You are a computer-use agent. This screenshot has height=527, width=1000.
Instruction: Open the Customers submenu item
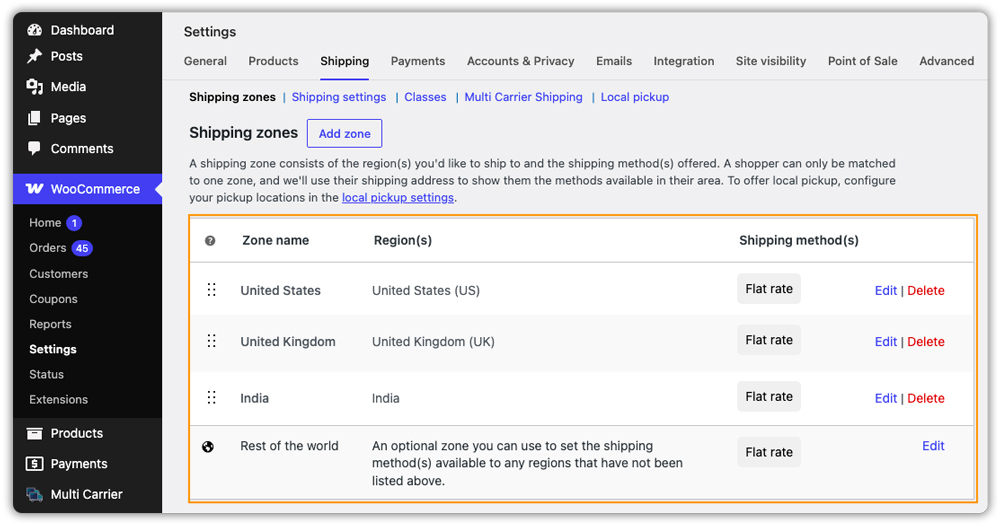pos(59,274)
